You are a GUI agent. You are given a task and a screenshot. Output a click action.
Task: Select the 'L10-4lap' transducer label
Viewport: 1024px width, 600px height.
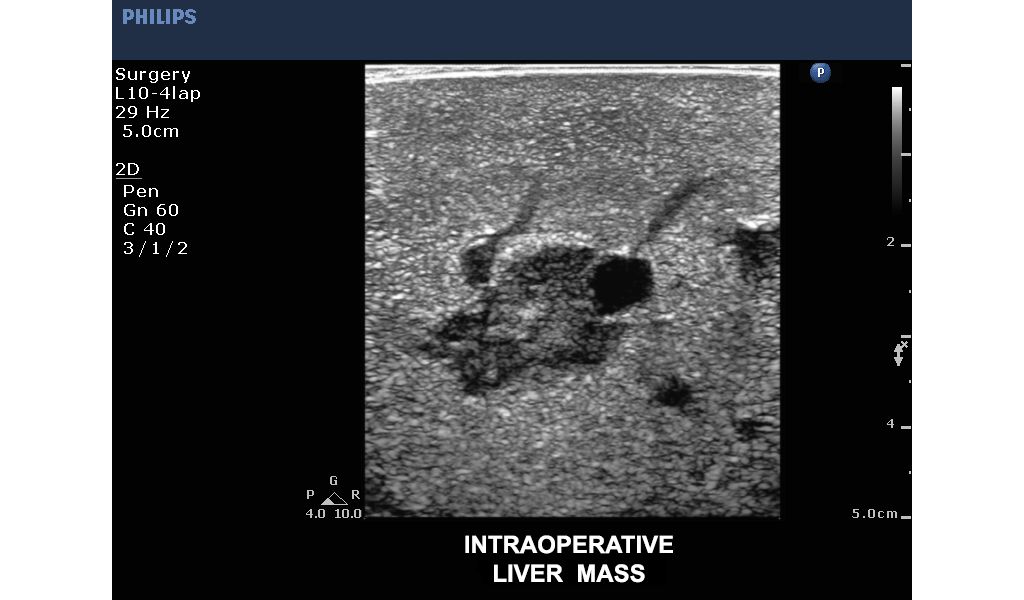click(x=157, y=93)
